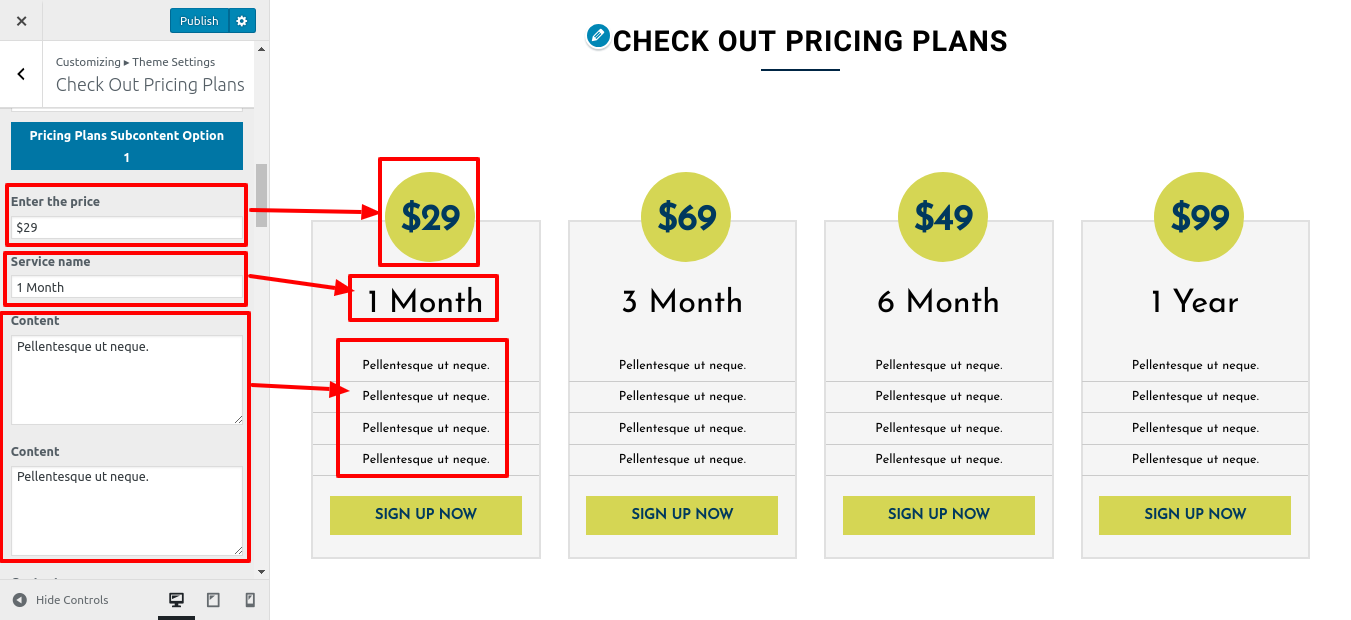Click Sign Up Now for 3 Month plan

[682, 515]
